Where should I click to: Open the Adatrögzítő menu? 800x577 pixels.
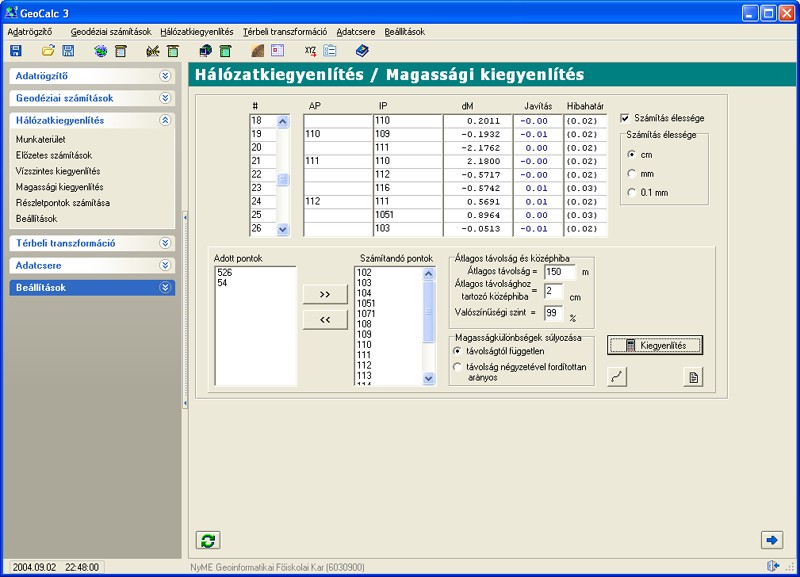pyautogui.click(x=30, y=32)
